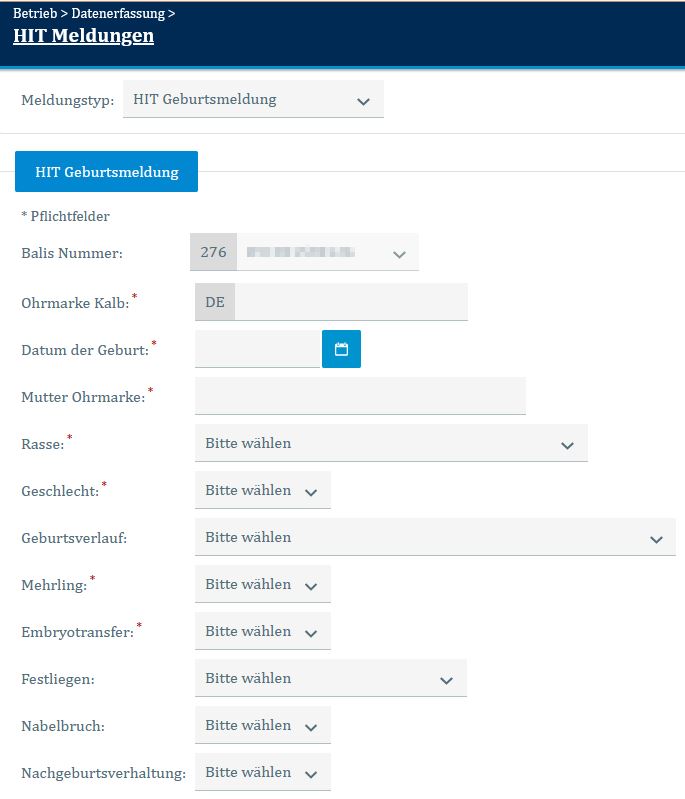Viewport: 685px width, 799px height.
Task: Expand the Mehrling dropdown
Action: click(263, 584)
